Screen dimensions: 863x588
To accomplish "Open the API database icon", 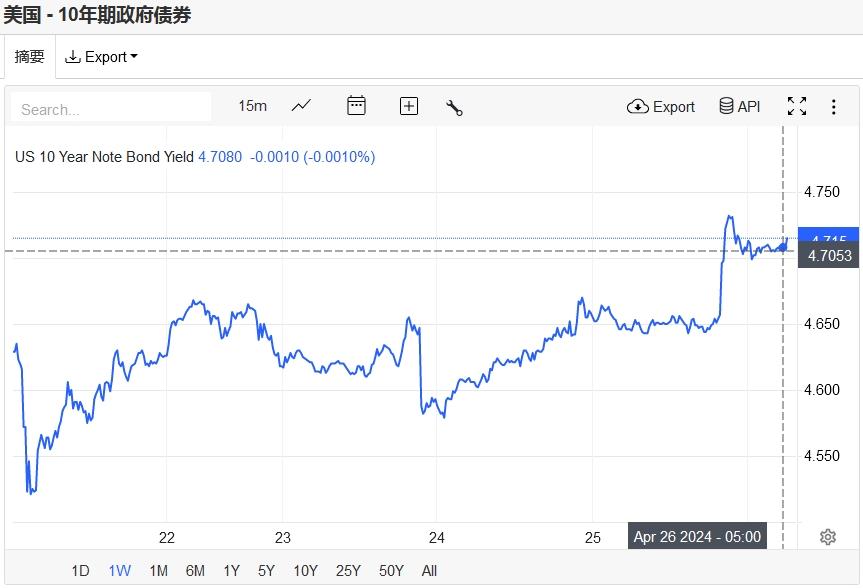I will pos(740,107).
